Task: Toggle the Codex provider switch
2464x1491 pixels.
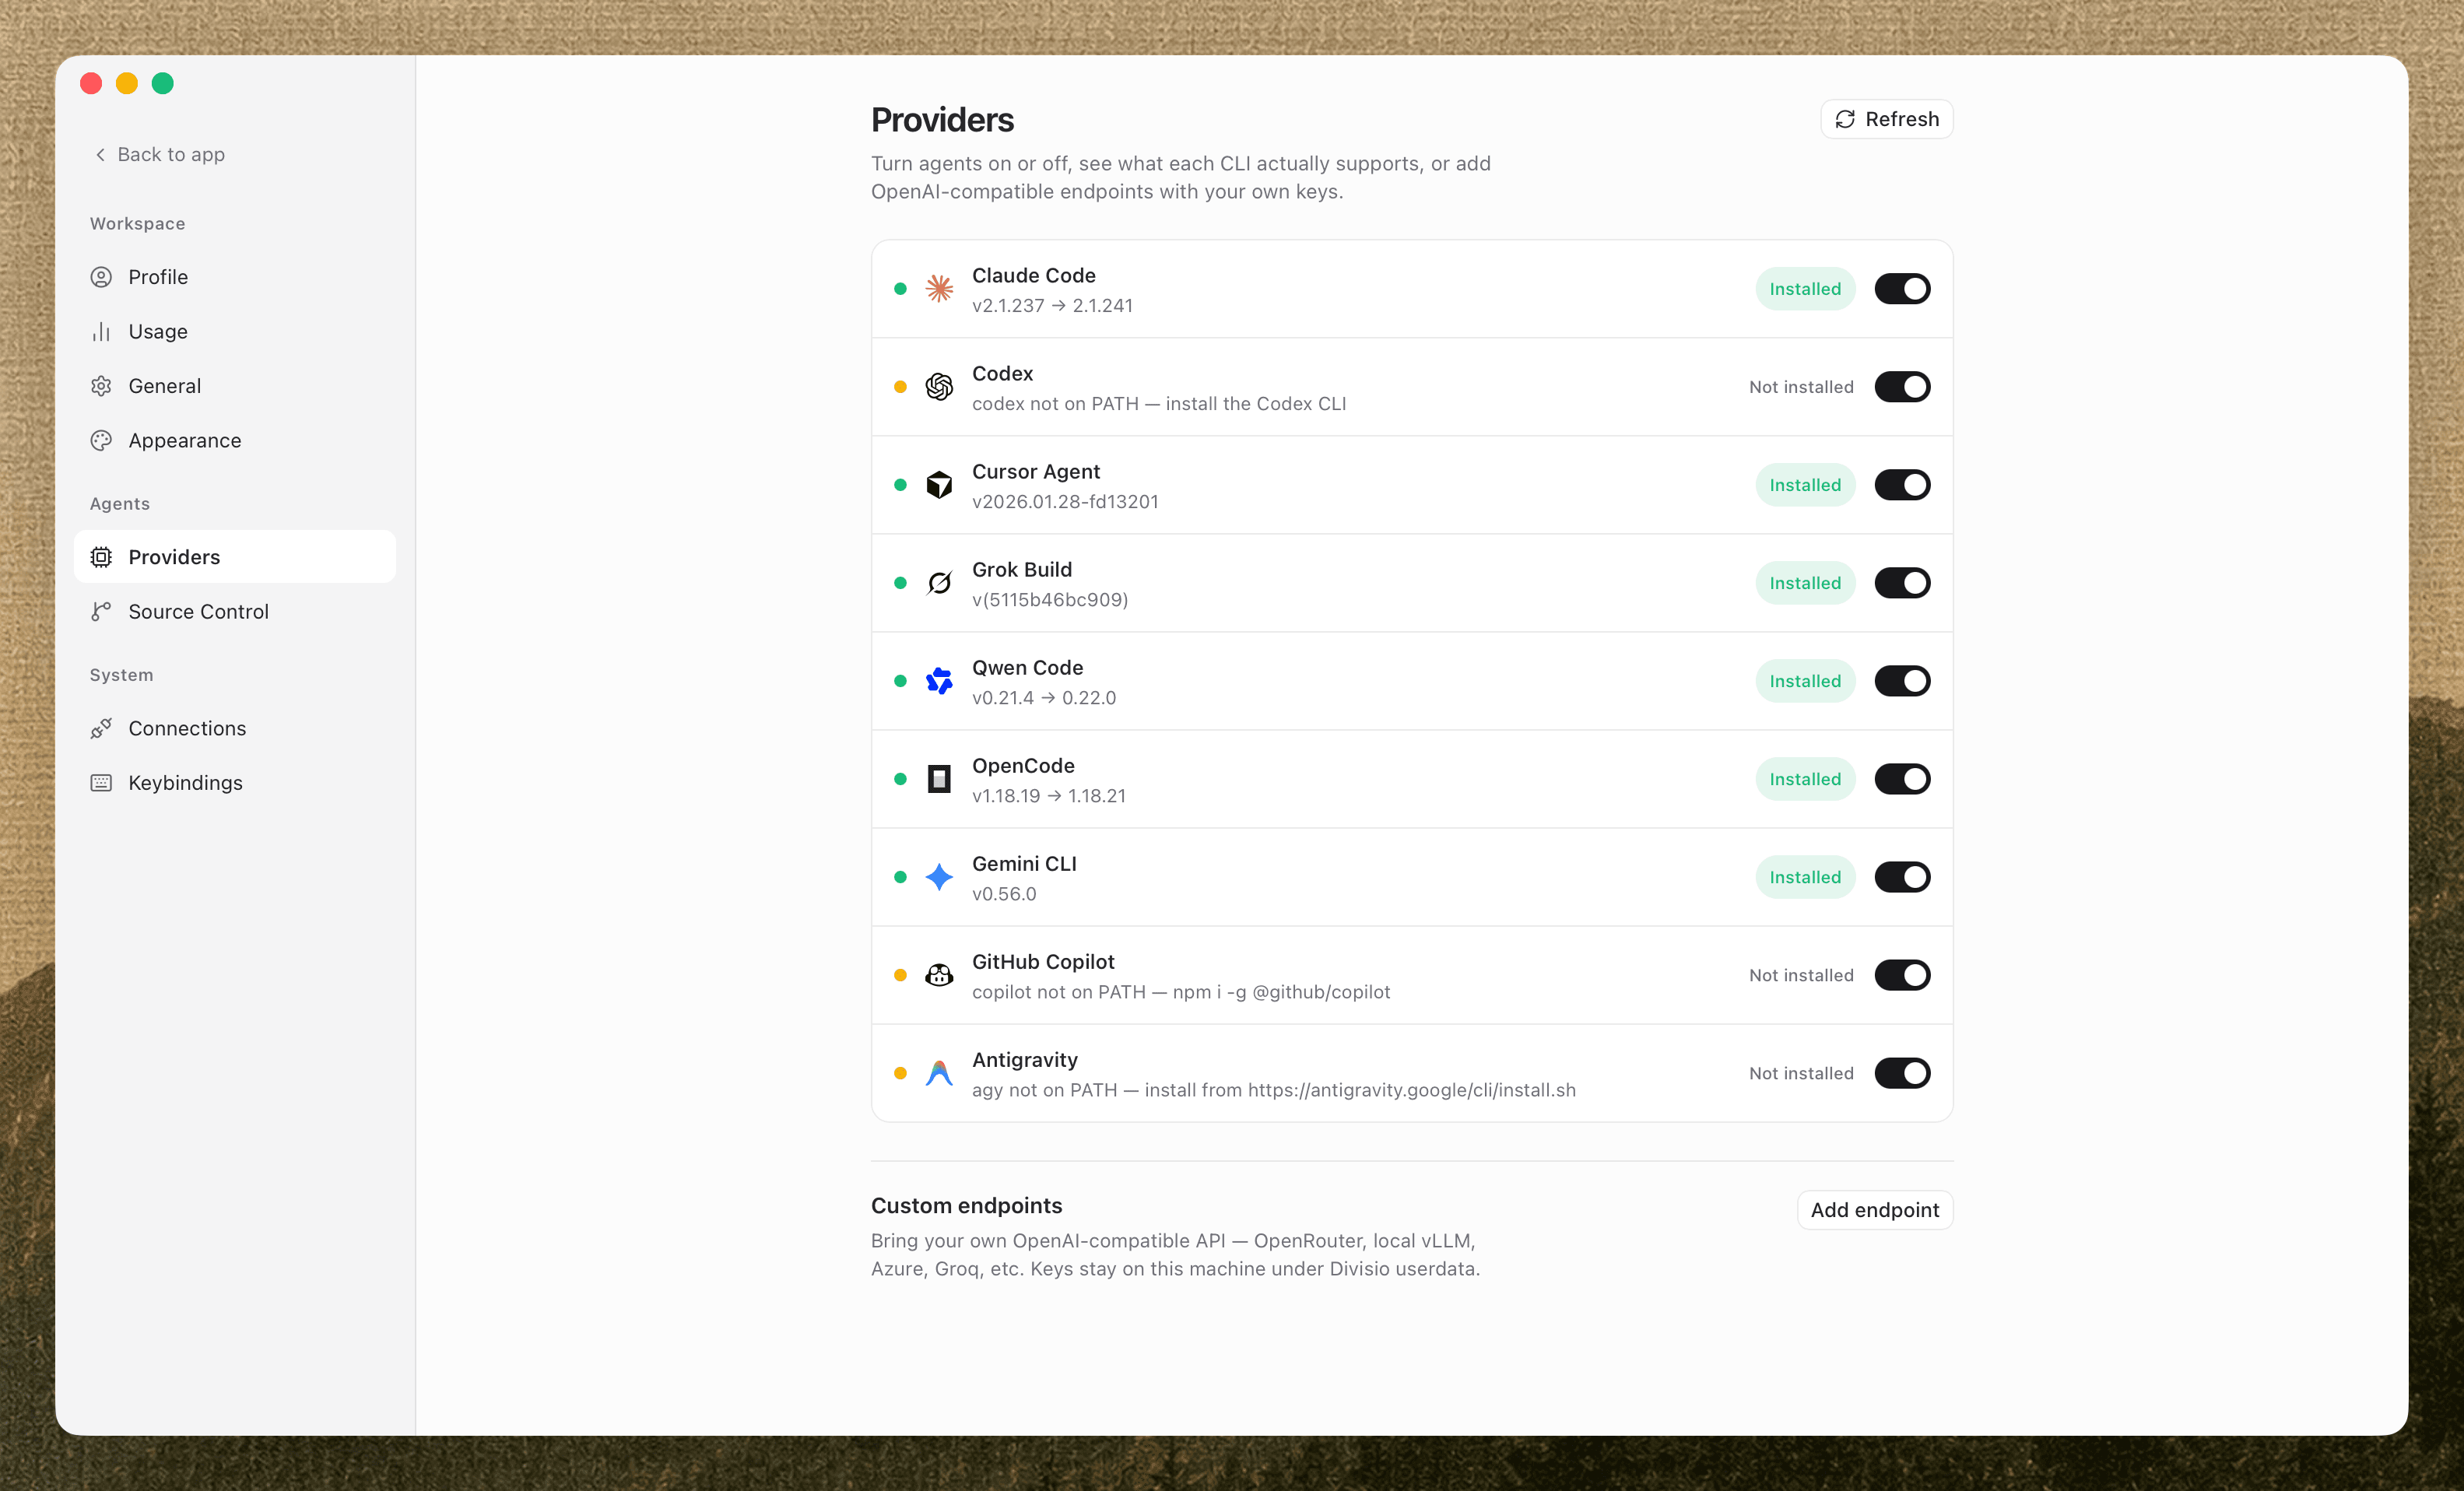Action: click(1902, 387)
